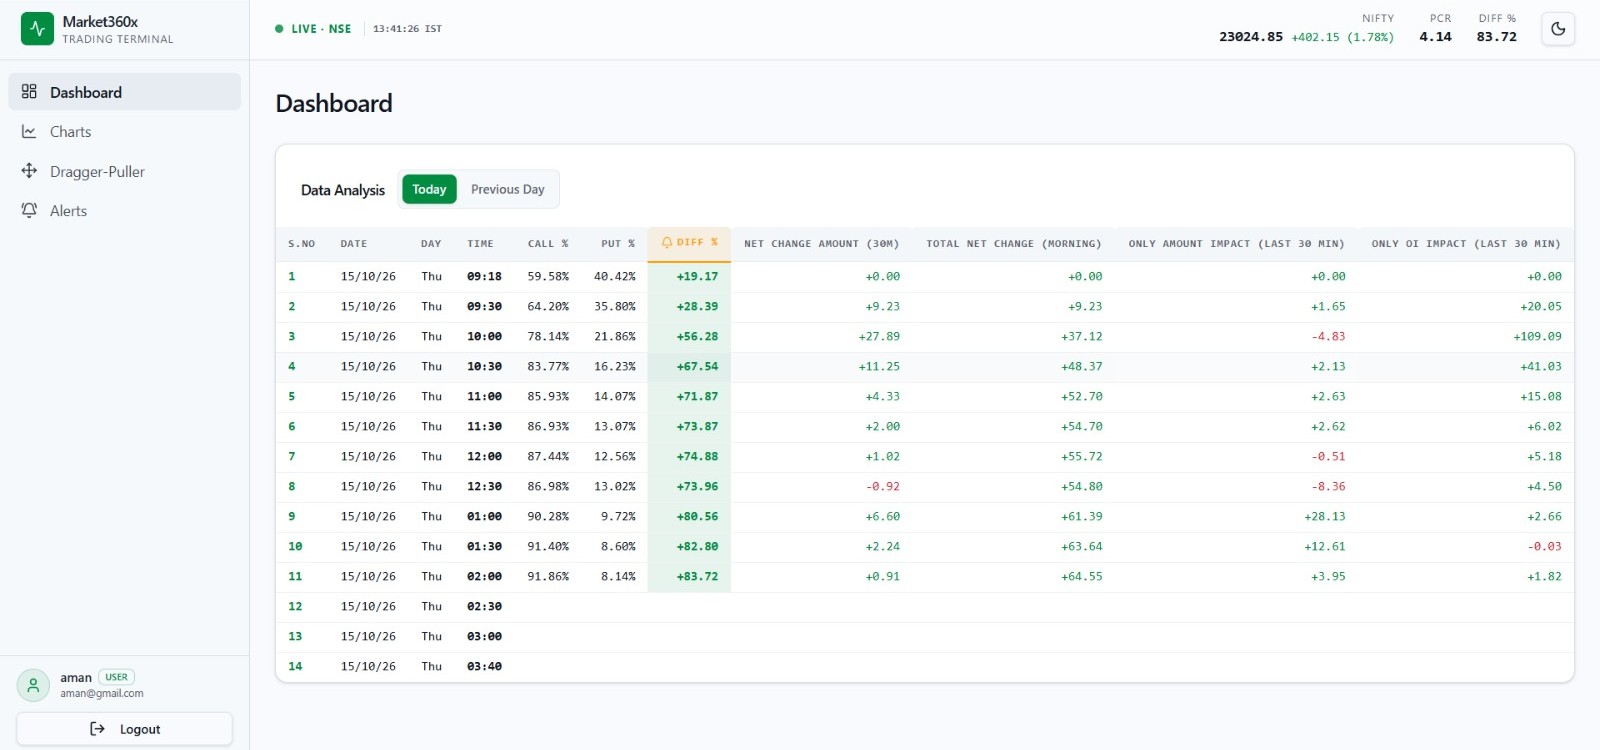Click the NIFTY value 23024.85
Screen dimensions: 1600x750
point(1250,37)
